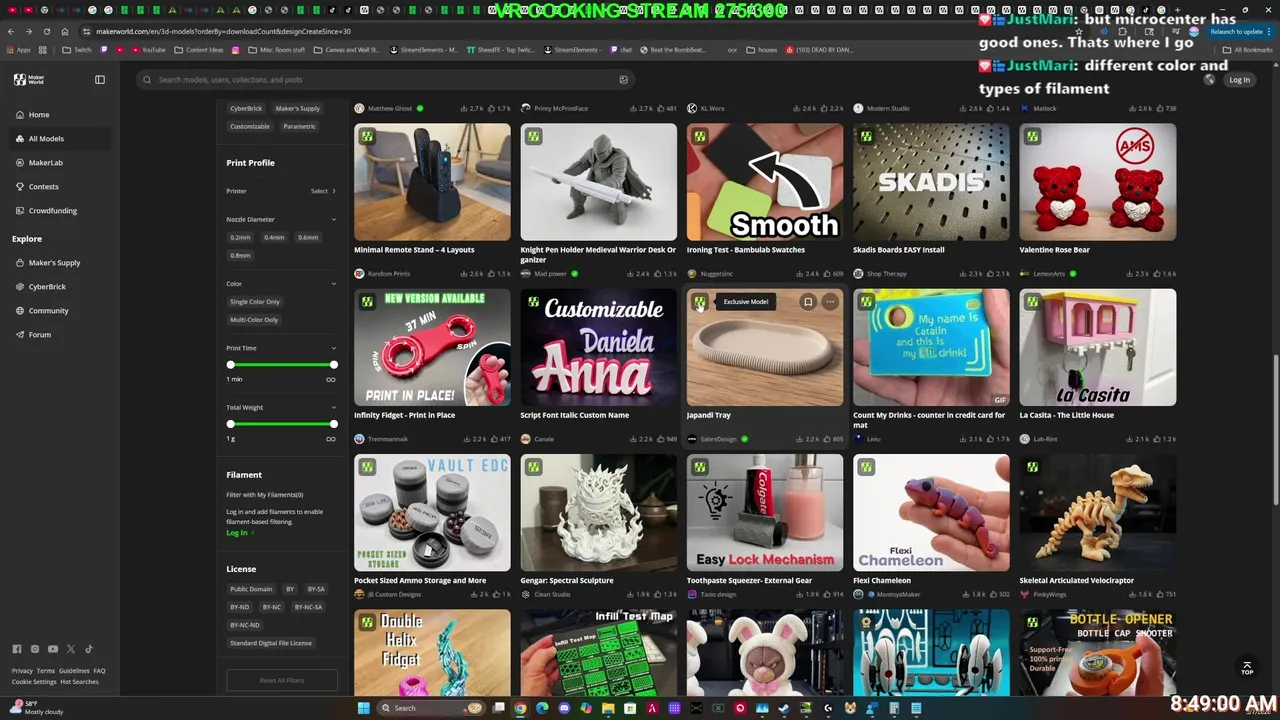1280x720 pixels.
Task: Open Windows Start menu
Action: coord(365,708)
